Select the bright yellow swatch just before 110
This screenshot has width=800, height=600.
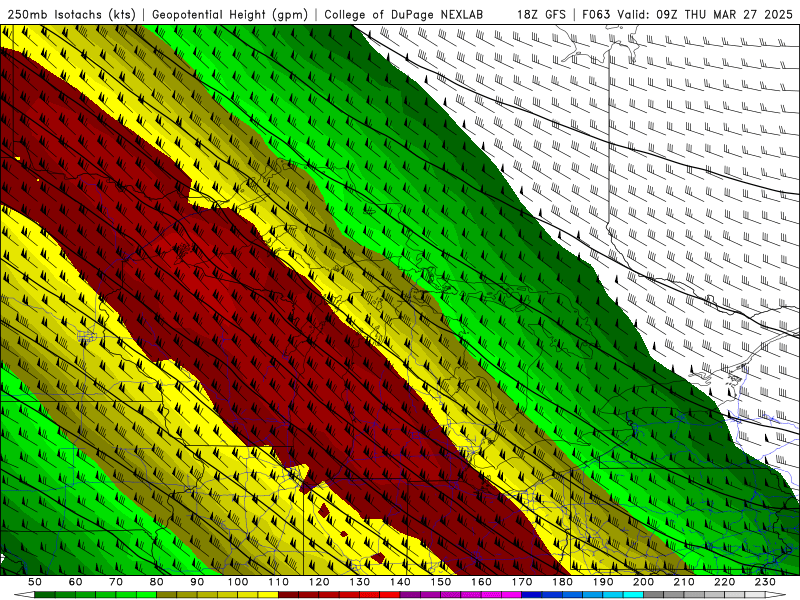coord(268,594)
